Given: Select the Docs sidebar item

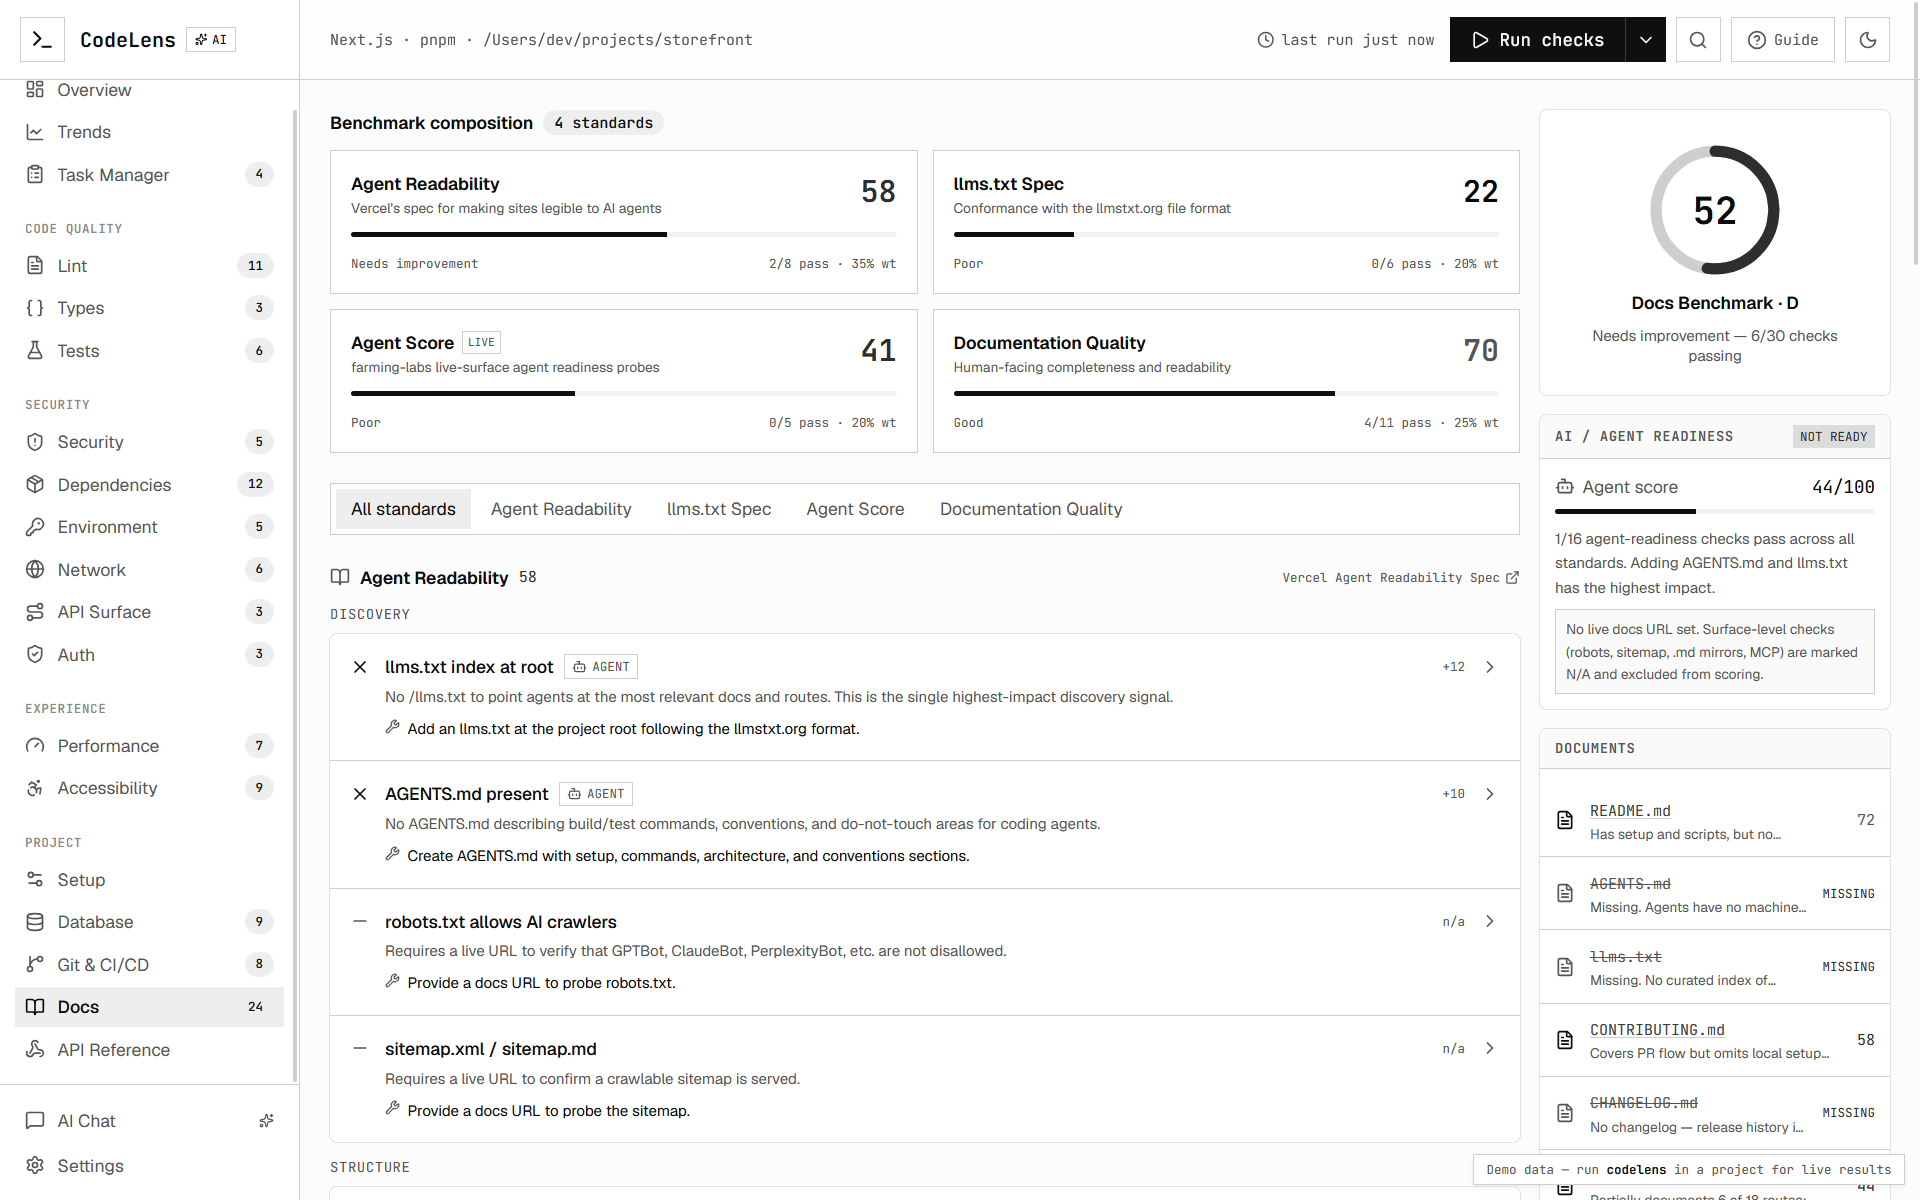Looking at the screenshot, I should coord(149,1007).
